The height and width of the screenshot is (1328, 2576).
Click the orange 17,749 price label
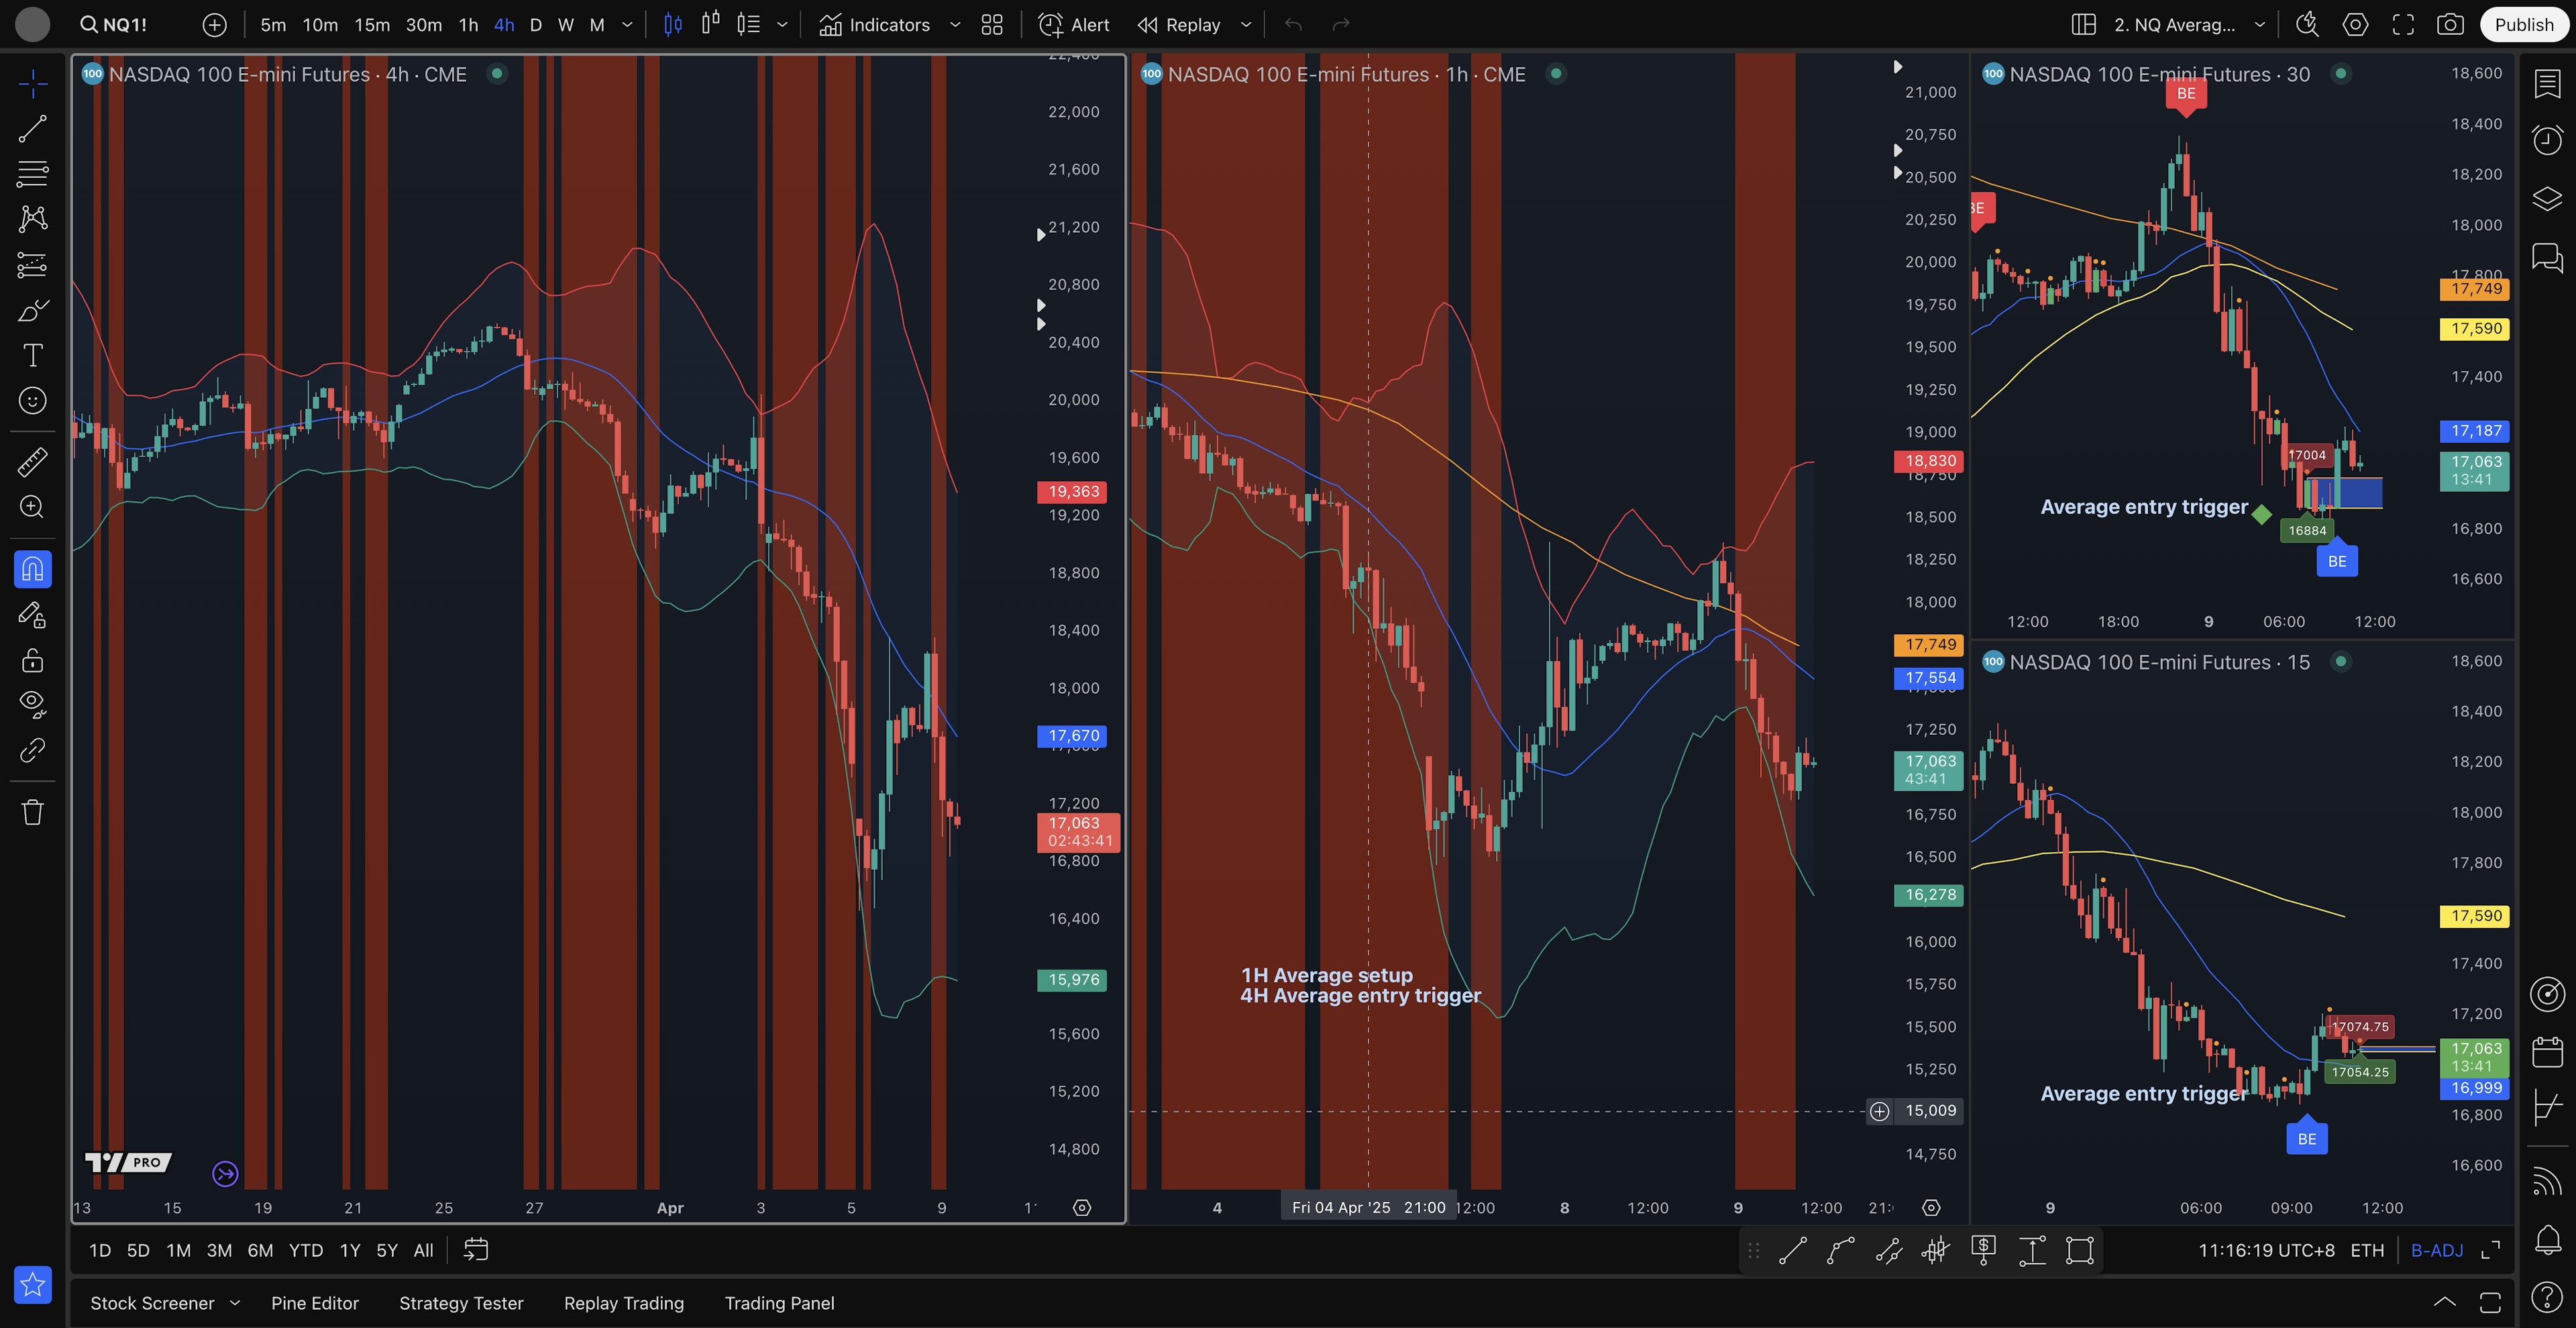(x=1929, y=645)
